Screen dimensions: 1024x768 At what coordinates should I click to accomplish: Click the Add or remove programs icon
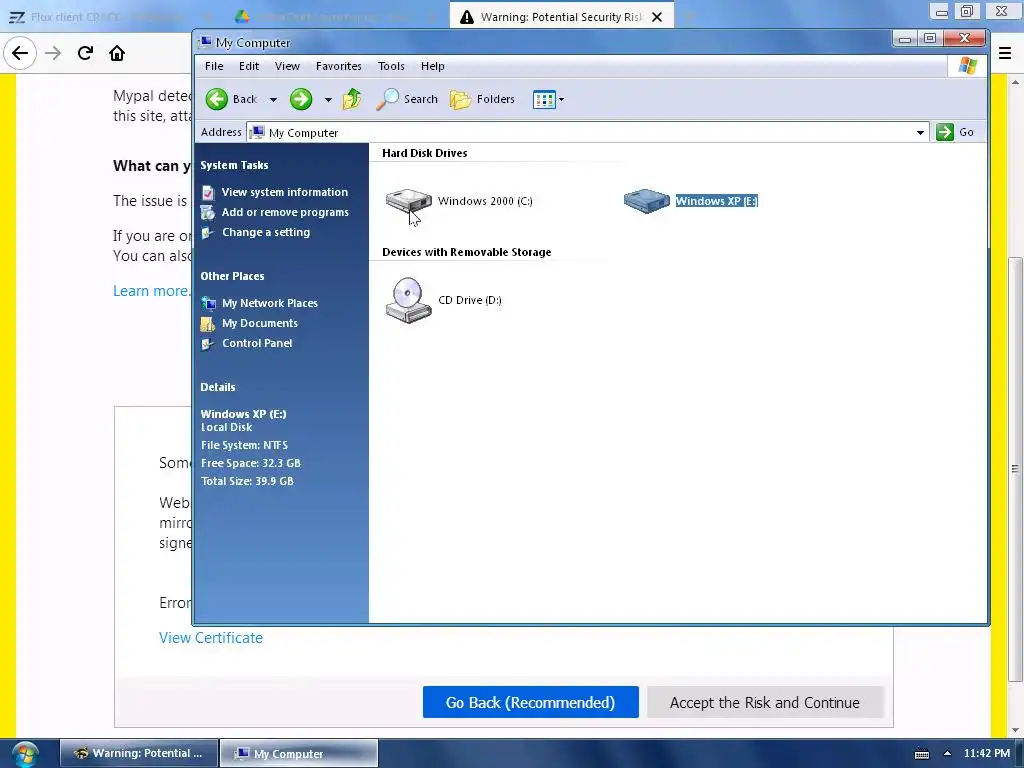tap(208, 213)
